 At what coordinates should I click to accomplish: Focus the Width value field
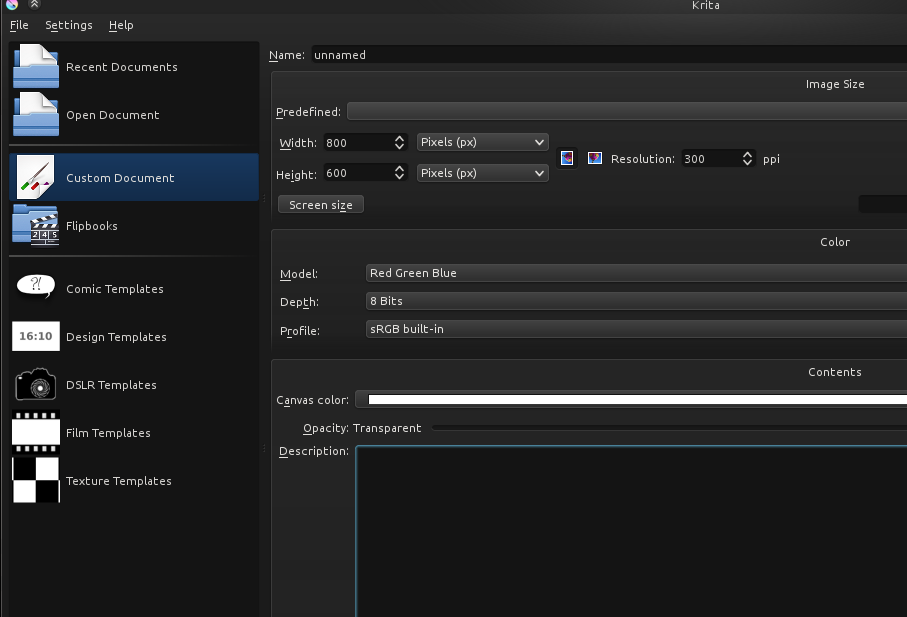359,142
